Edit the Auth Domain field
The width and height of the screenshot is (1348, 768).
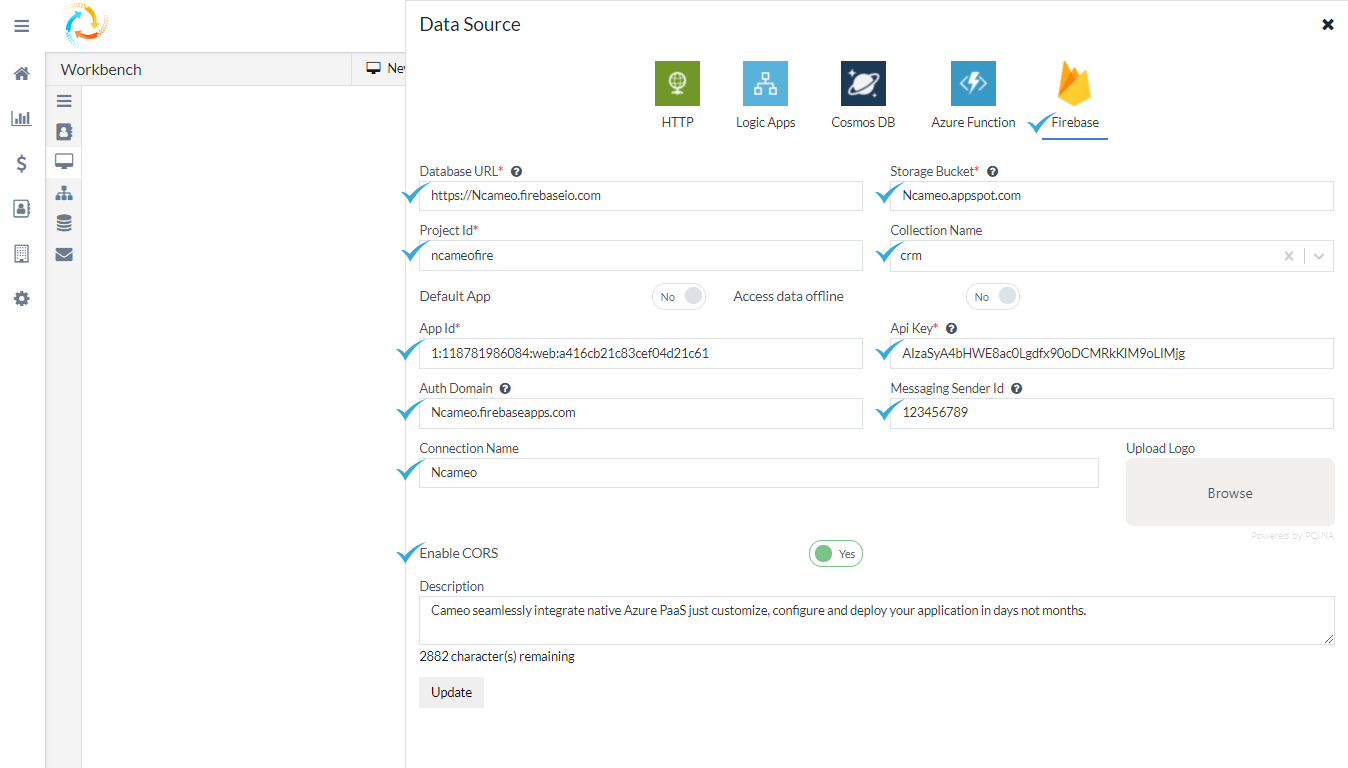click(641, 413)
